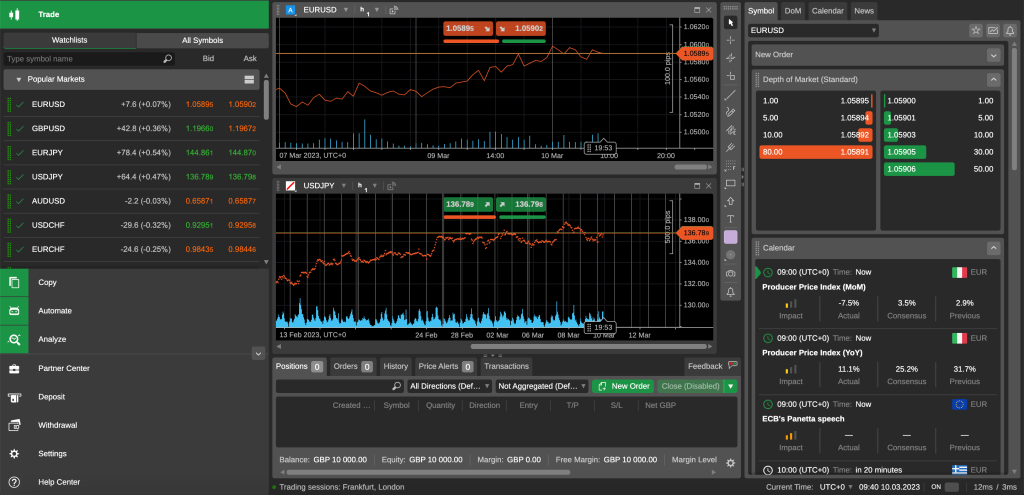Open the All Directions filter dropdown
Screen dimensions: 1024x495
point(446,386)
